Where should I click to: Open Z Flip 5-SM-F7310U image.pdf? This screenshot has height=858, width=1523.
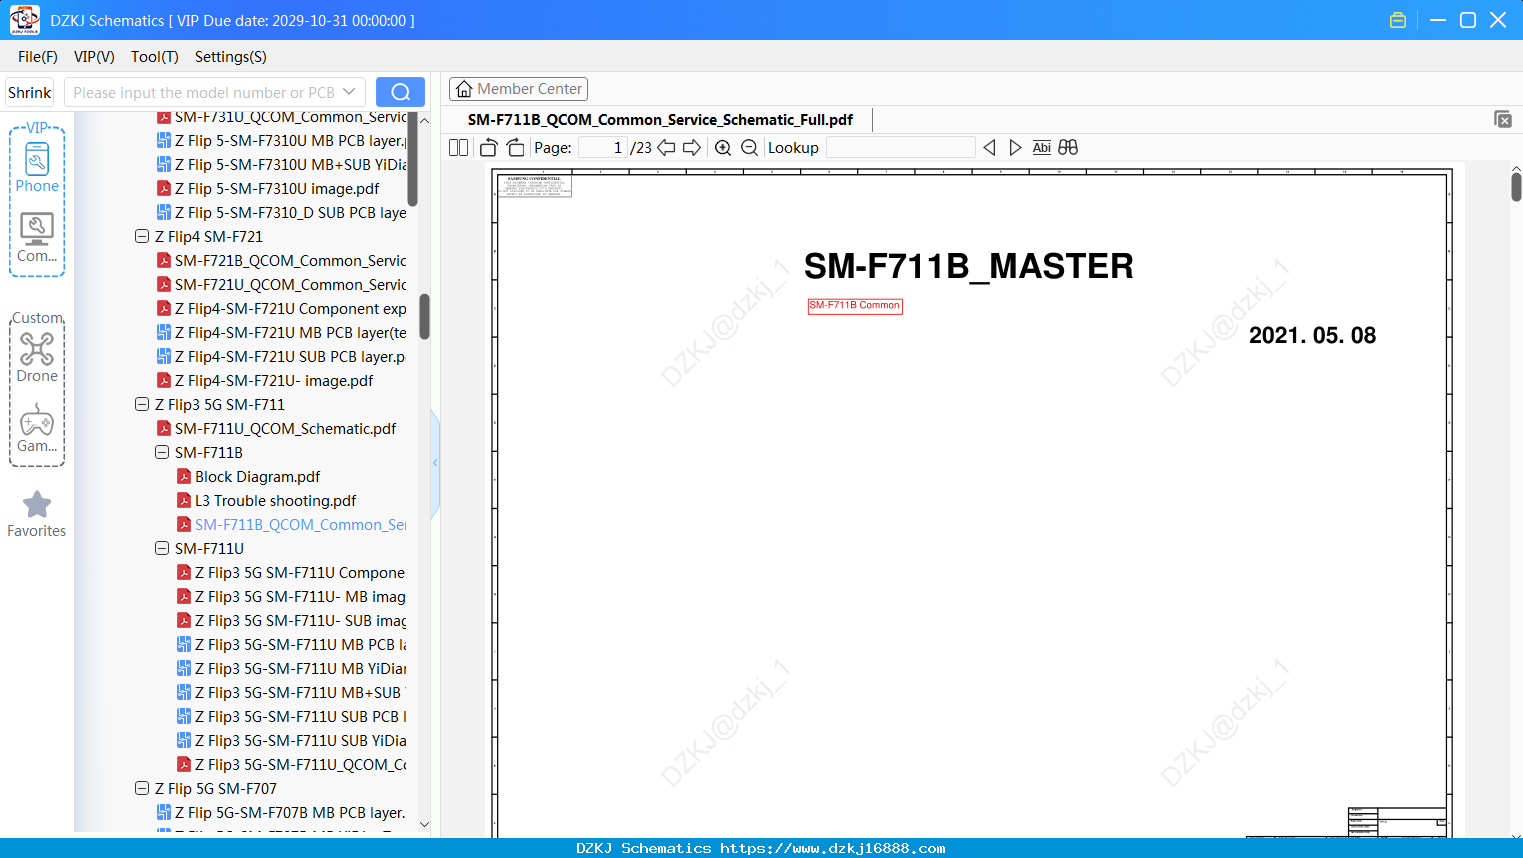277,189
